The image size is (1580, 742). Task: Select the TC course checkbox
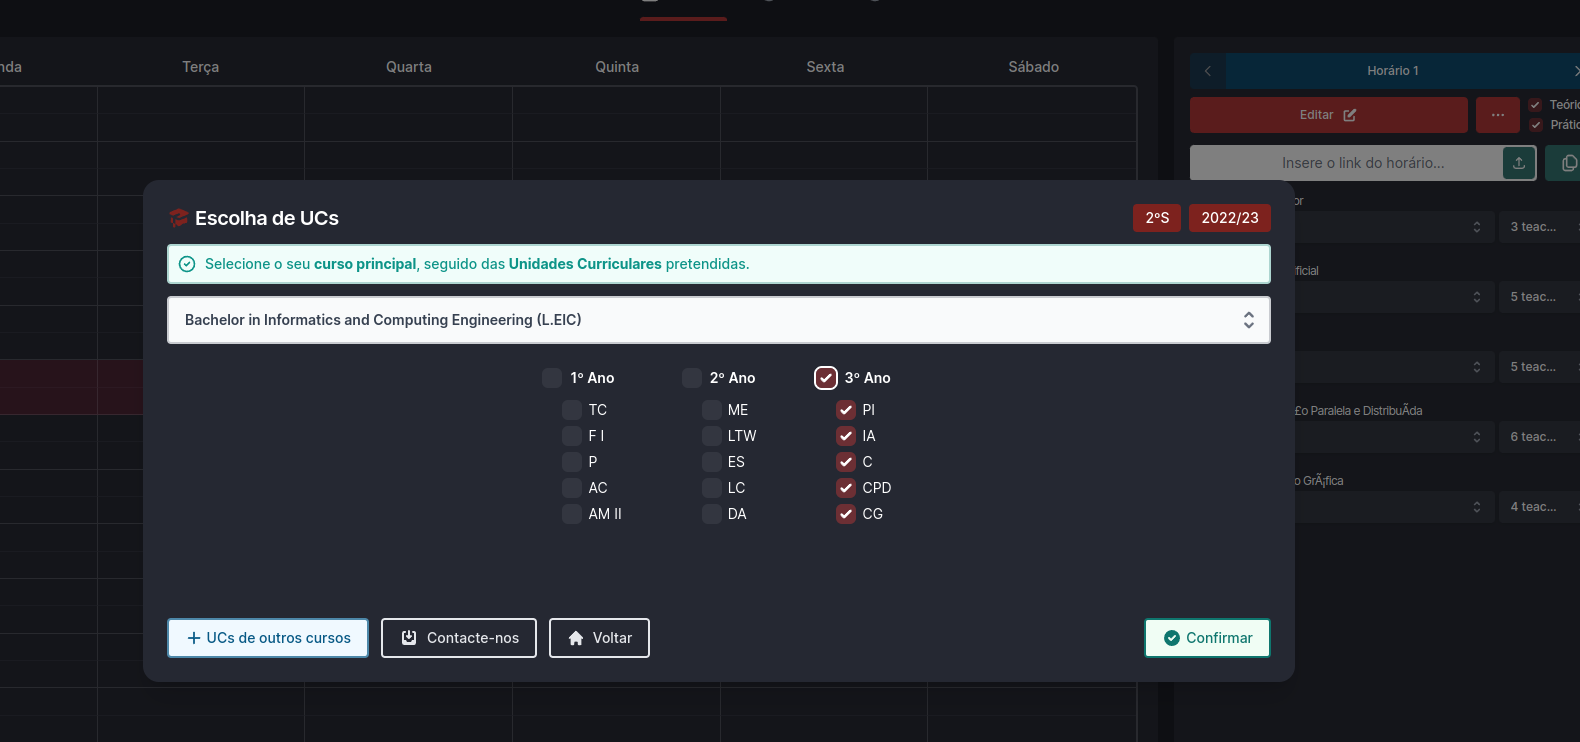pos(572,410)
